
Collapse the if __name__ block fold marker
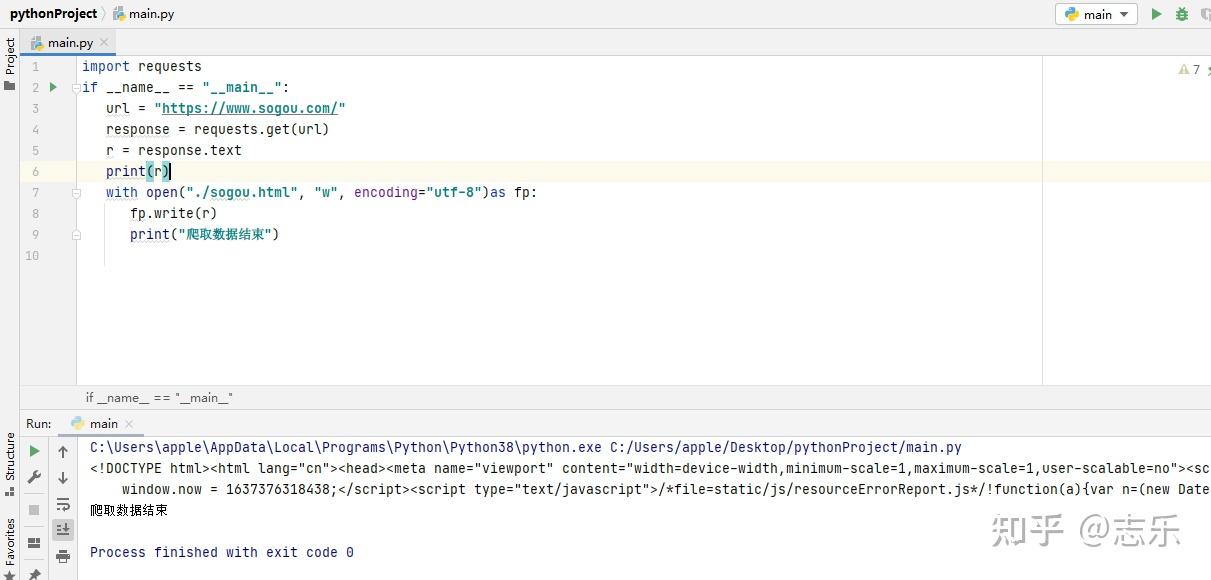76,87
